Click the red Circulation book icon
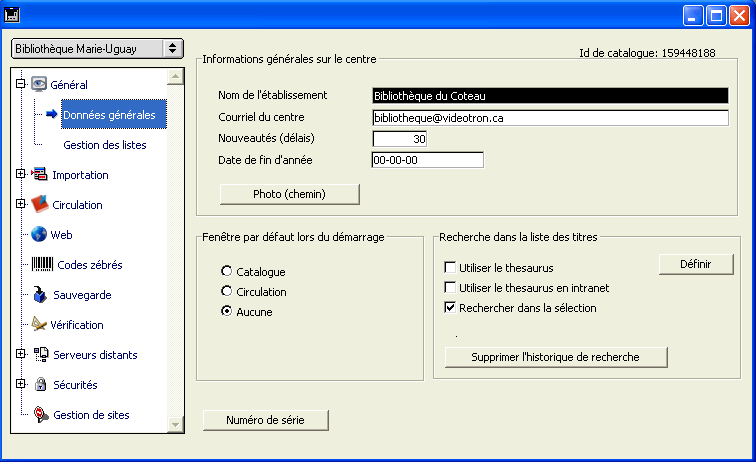756x462 pixels. [39, 205]
